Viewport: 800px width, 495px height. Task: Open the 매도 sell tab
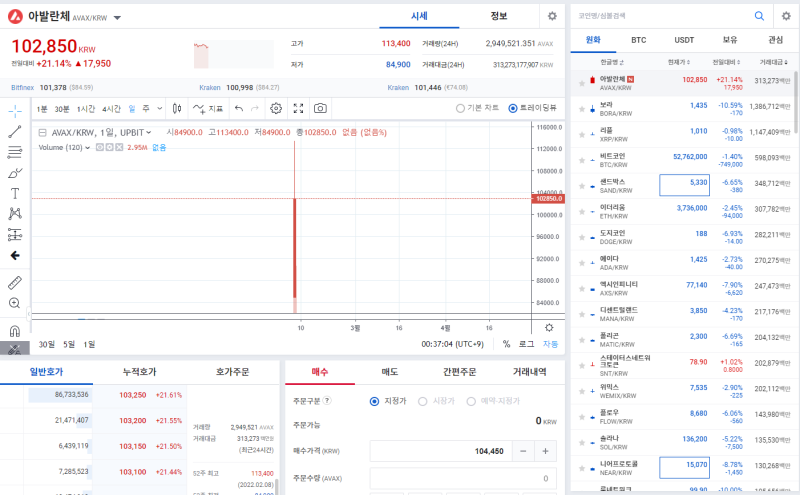[389, 372]
